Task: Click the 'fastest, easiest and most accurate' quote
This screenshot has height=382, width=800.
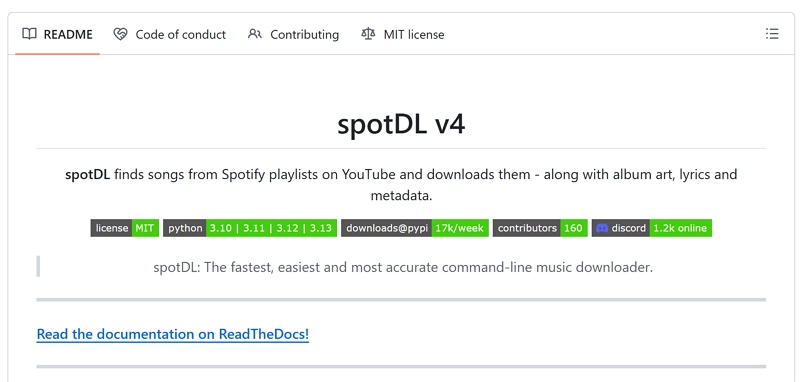Action: [x=403, y=267]
